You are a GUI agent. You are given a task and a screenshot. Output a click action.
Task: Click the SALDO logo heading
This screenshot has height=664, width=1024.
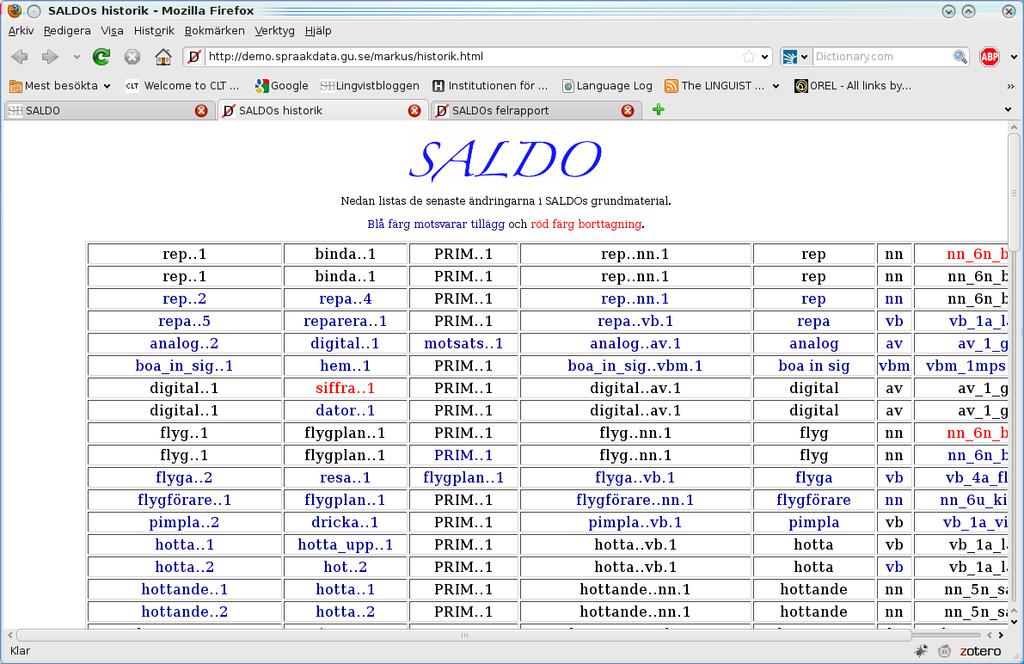pos(505,160)
